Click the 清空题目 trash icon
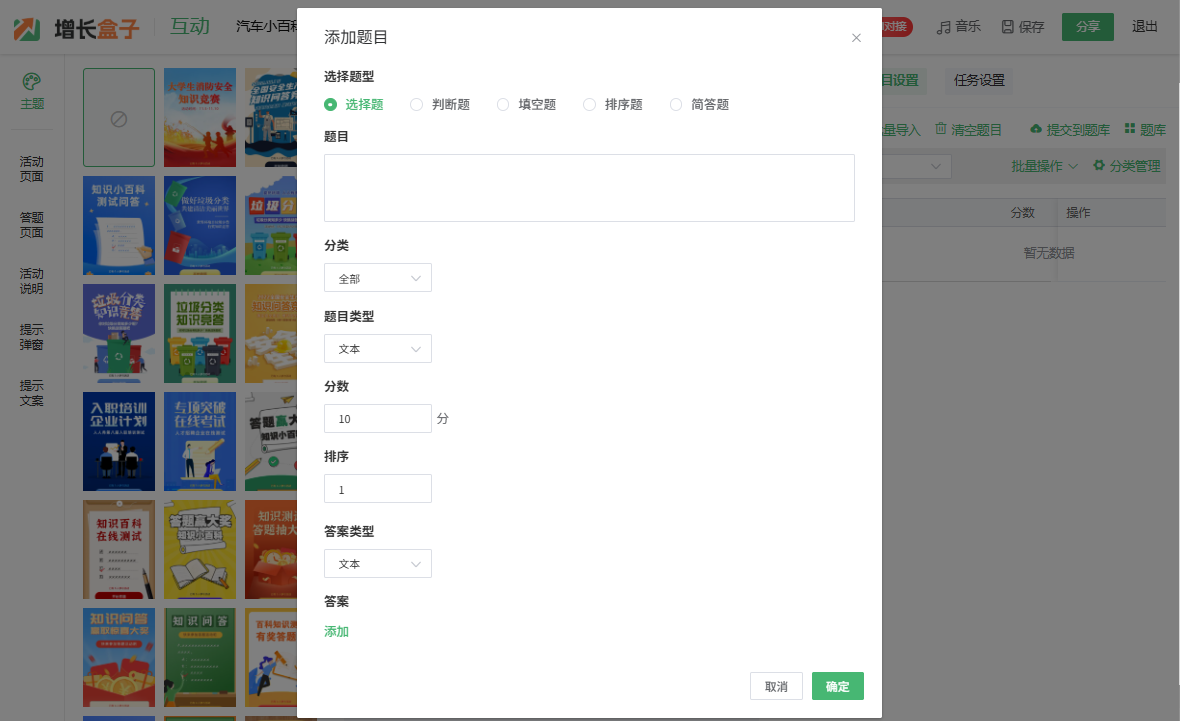1180x721 pixels. (941, 129)
